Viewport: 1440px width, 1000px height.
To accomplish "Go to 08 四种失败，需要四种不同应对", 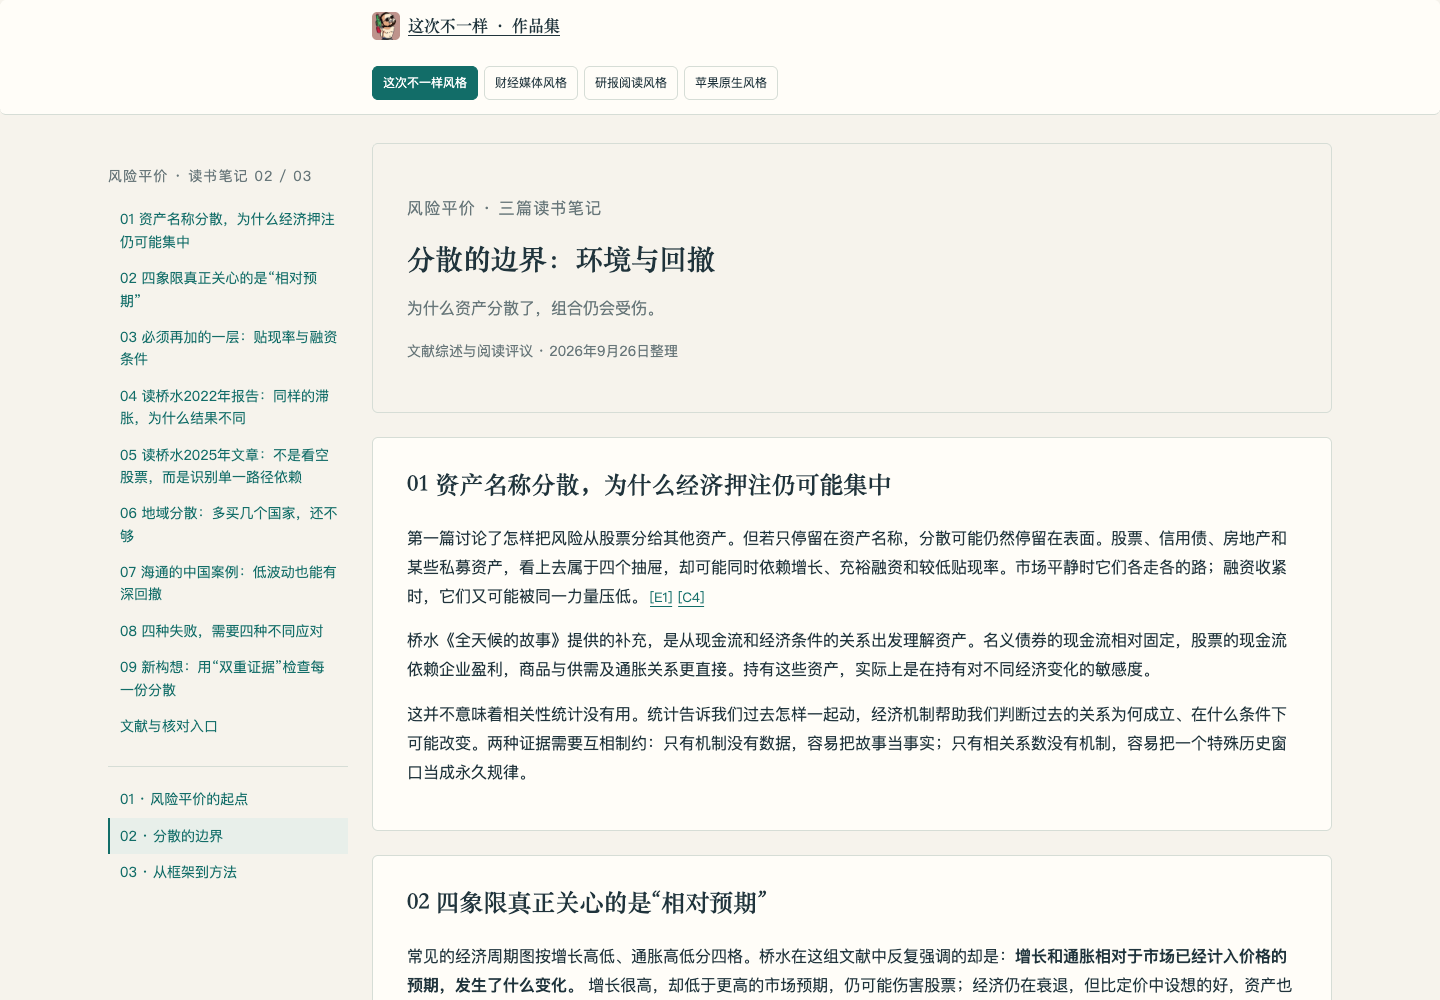I will click(x=228, y=631).
